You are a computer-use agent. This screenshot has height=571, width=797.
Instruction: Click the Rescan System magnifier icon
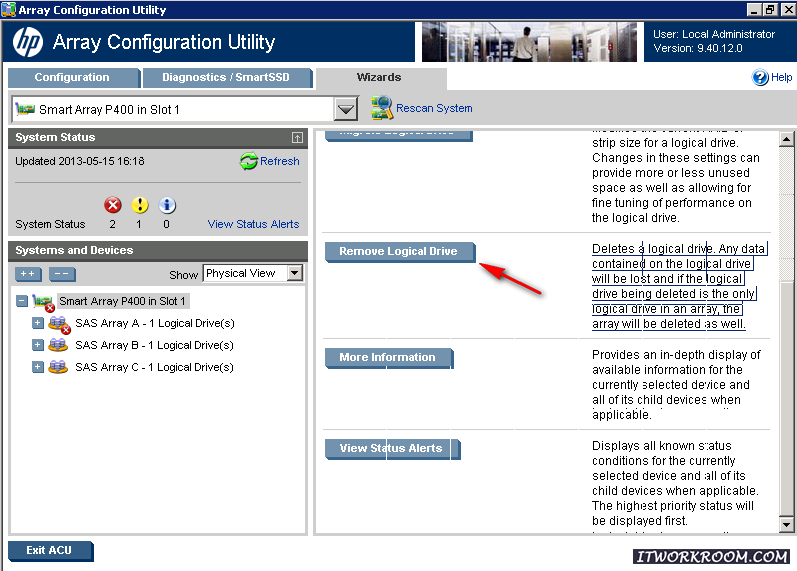tap(381, 108)
